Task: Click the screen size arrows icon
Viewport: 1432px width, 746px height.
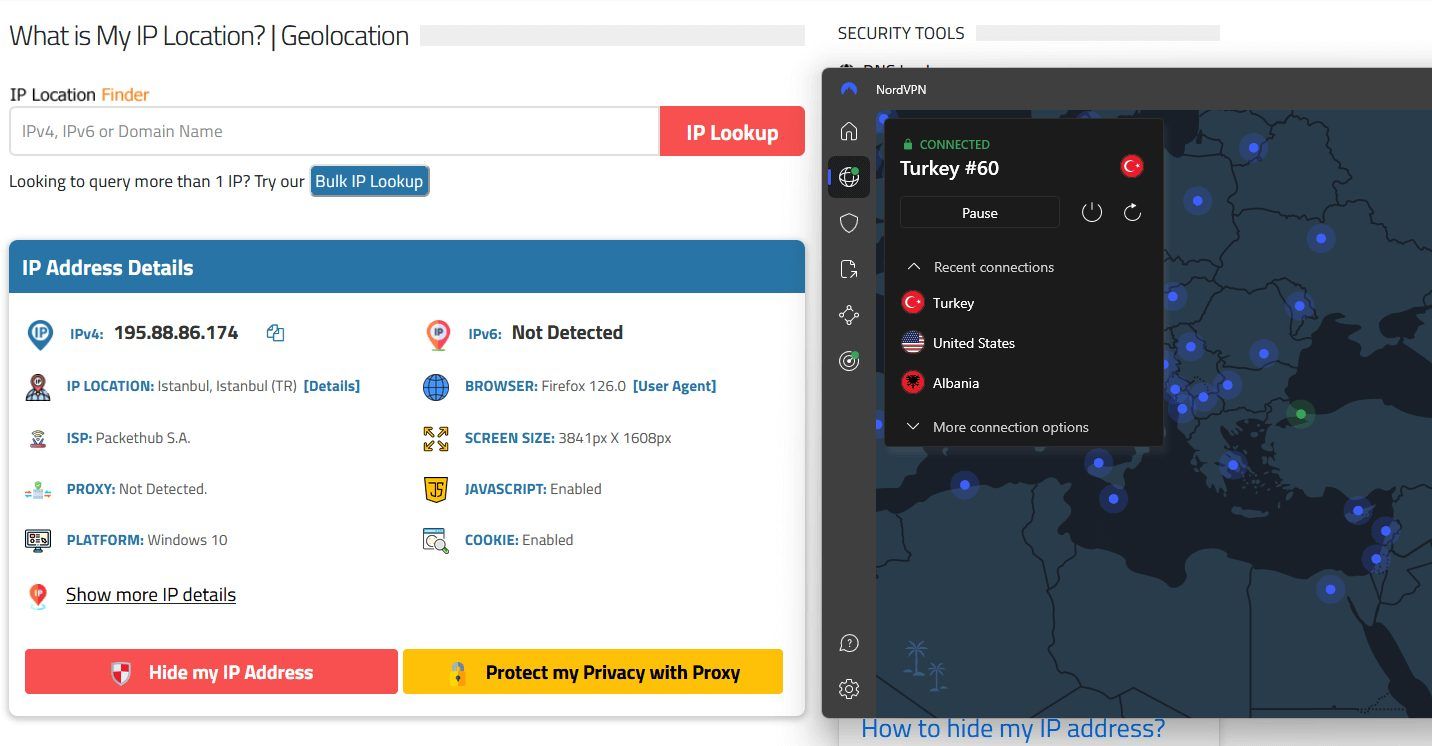Action: tap(436, 438)
